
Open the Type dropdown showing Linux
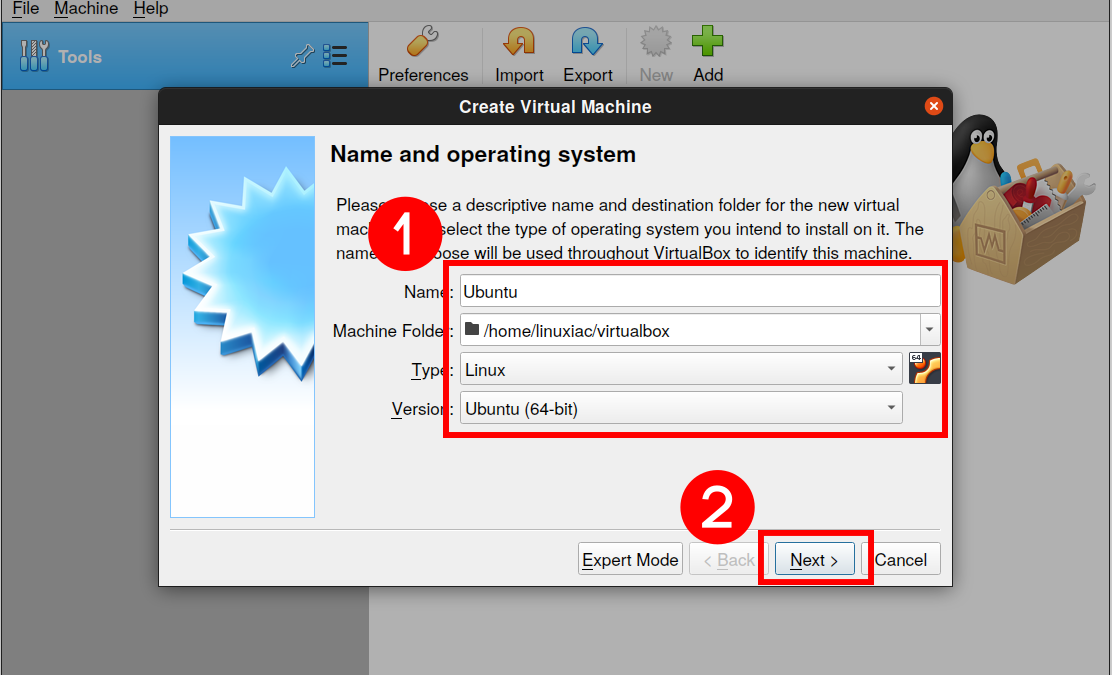pos(682,370)
